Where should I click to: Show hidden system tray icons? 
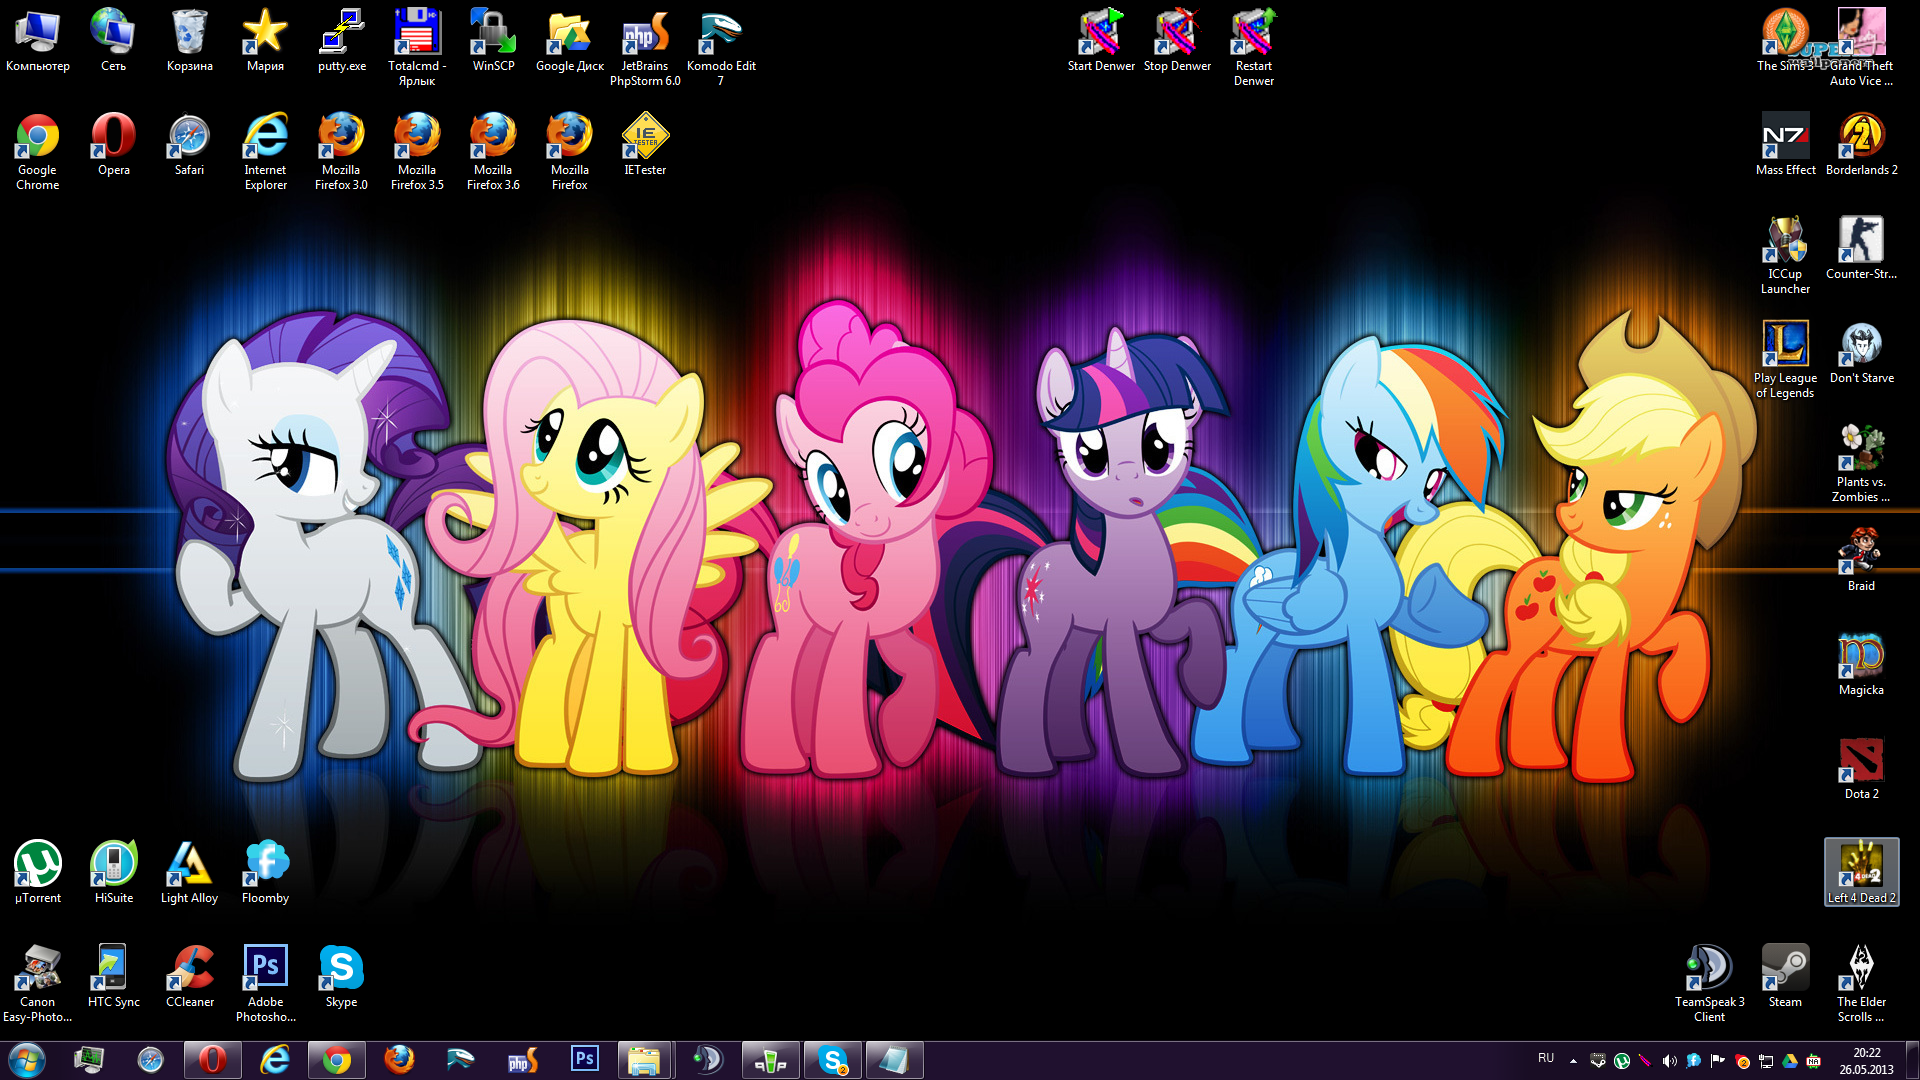[1573, 1061]
